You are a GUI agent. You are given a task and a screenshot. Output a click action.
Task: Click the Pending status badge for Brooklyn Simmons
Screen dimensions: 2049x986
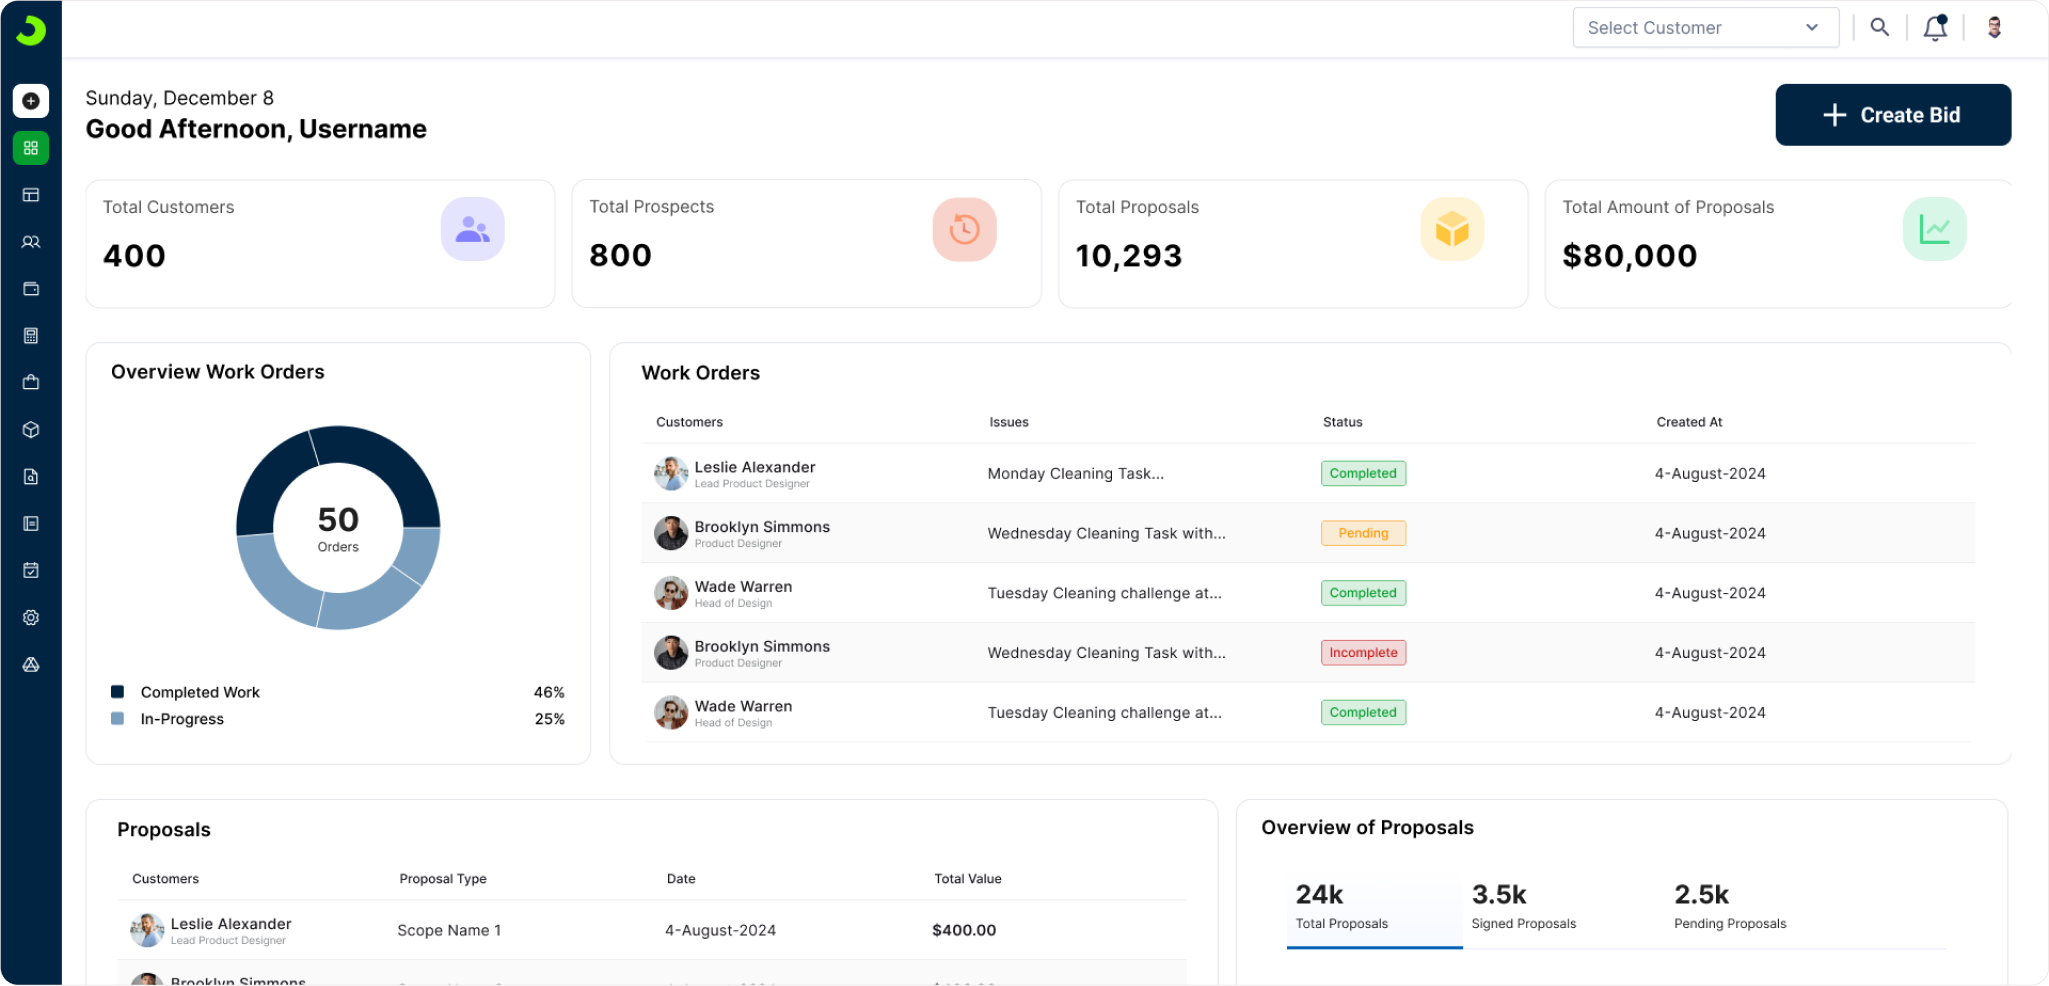pos(1363,533)
